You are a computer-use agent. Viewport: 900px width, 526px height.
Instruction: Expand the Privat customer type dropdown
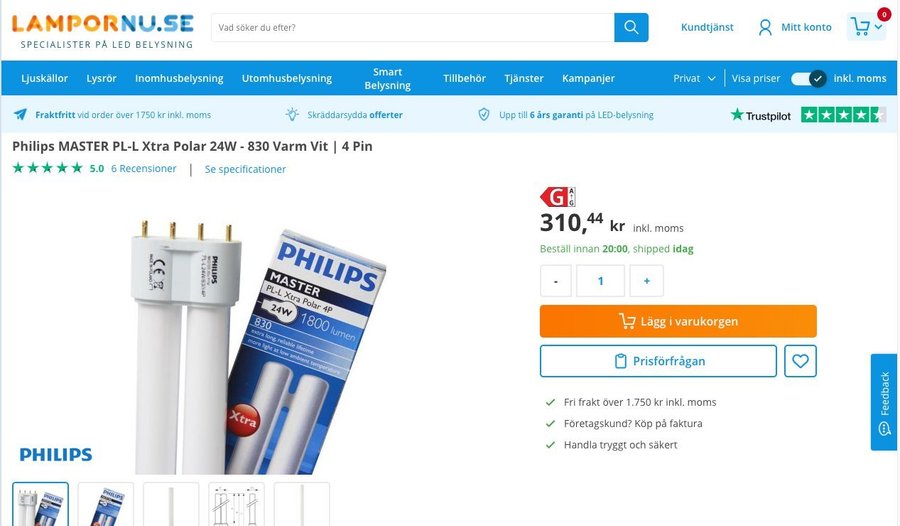(695, 78)
